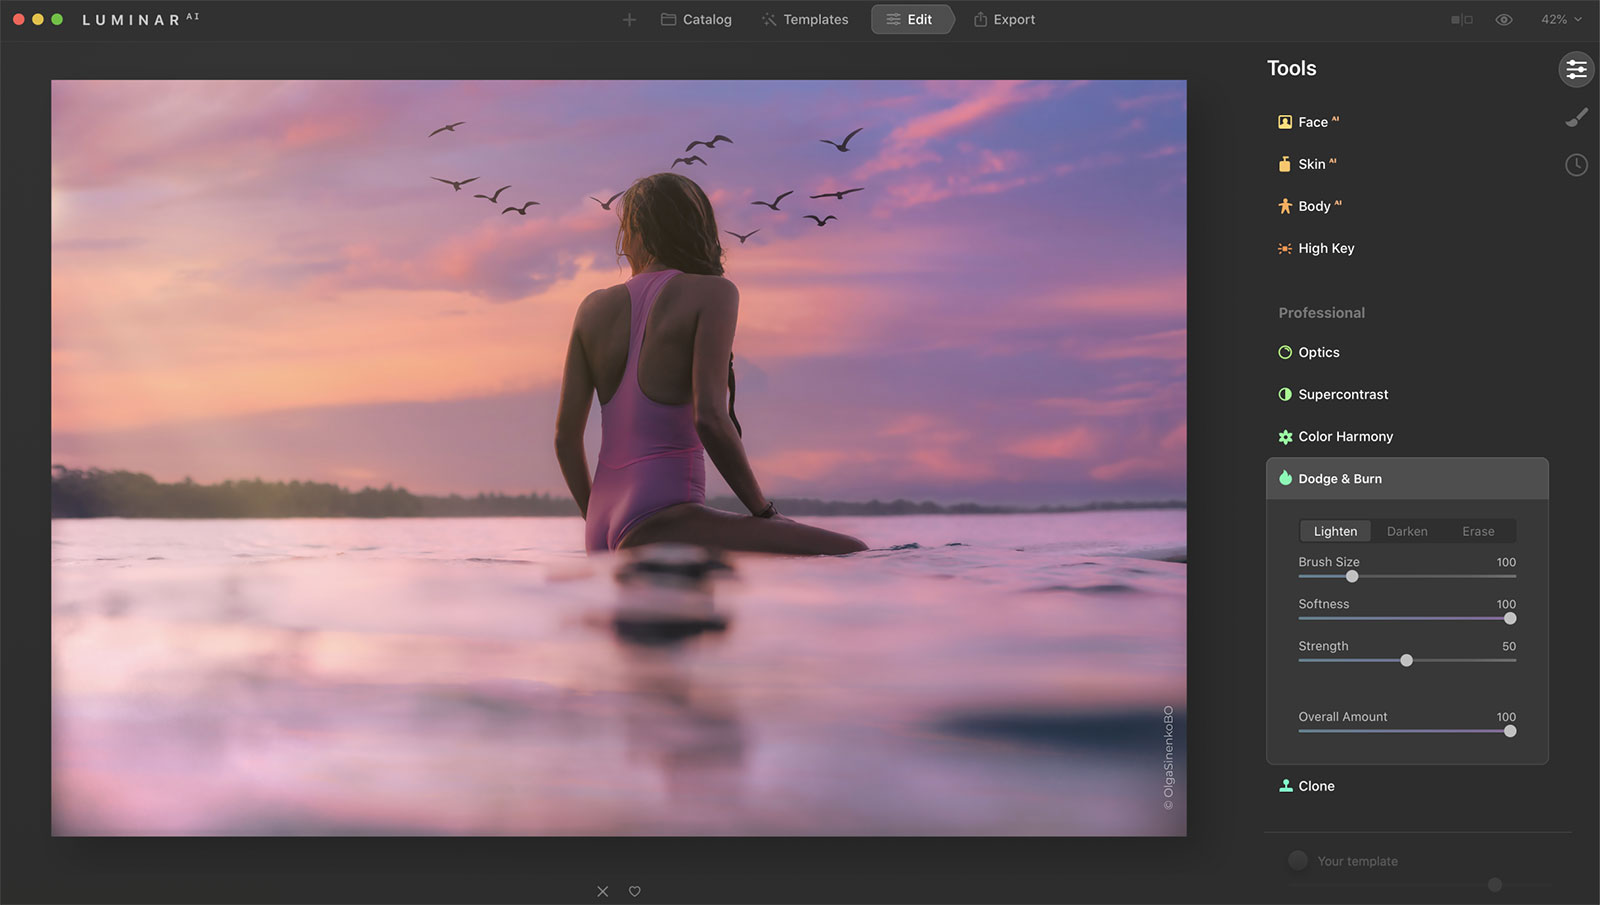Click the plus icon to add photos
The image size is (1600, 905).
click(629, 20)
